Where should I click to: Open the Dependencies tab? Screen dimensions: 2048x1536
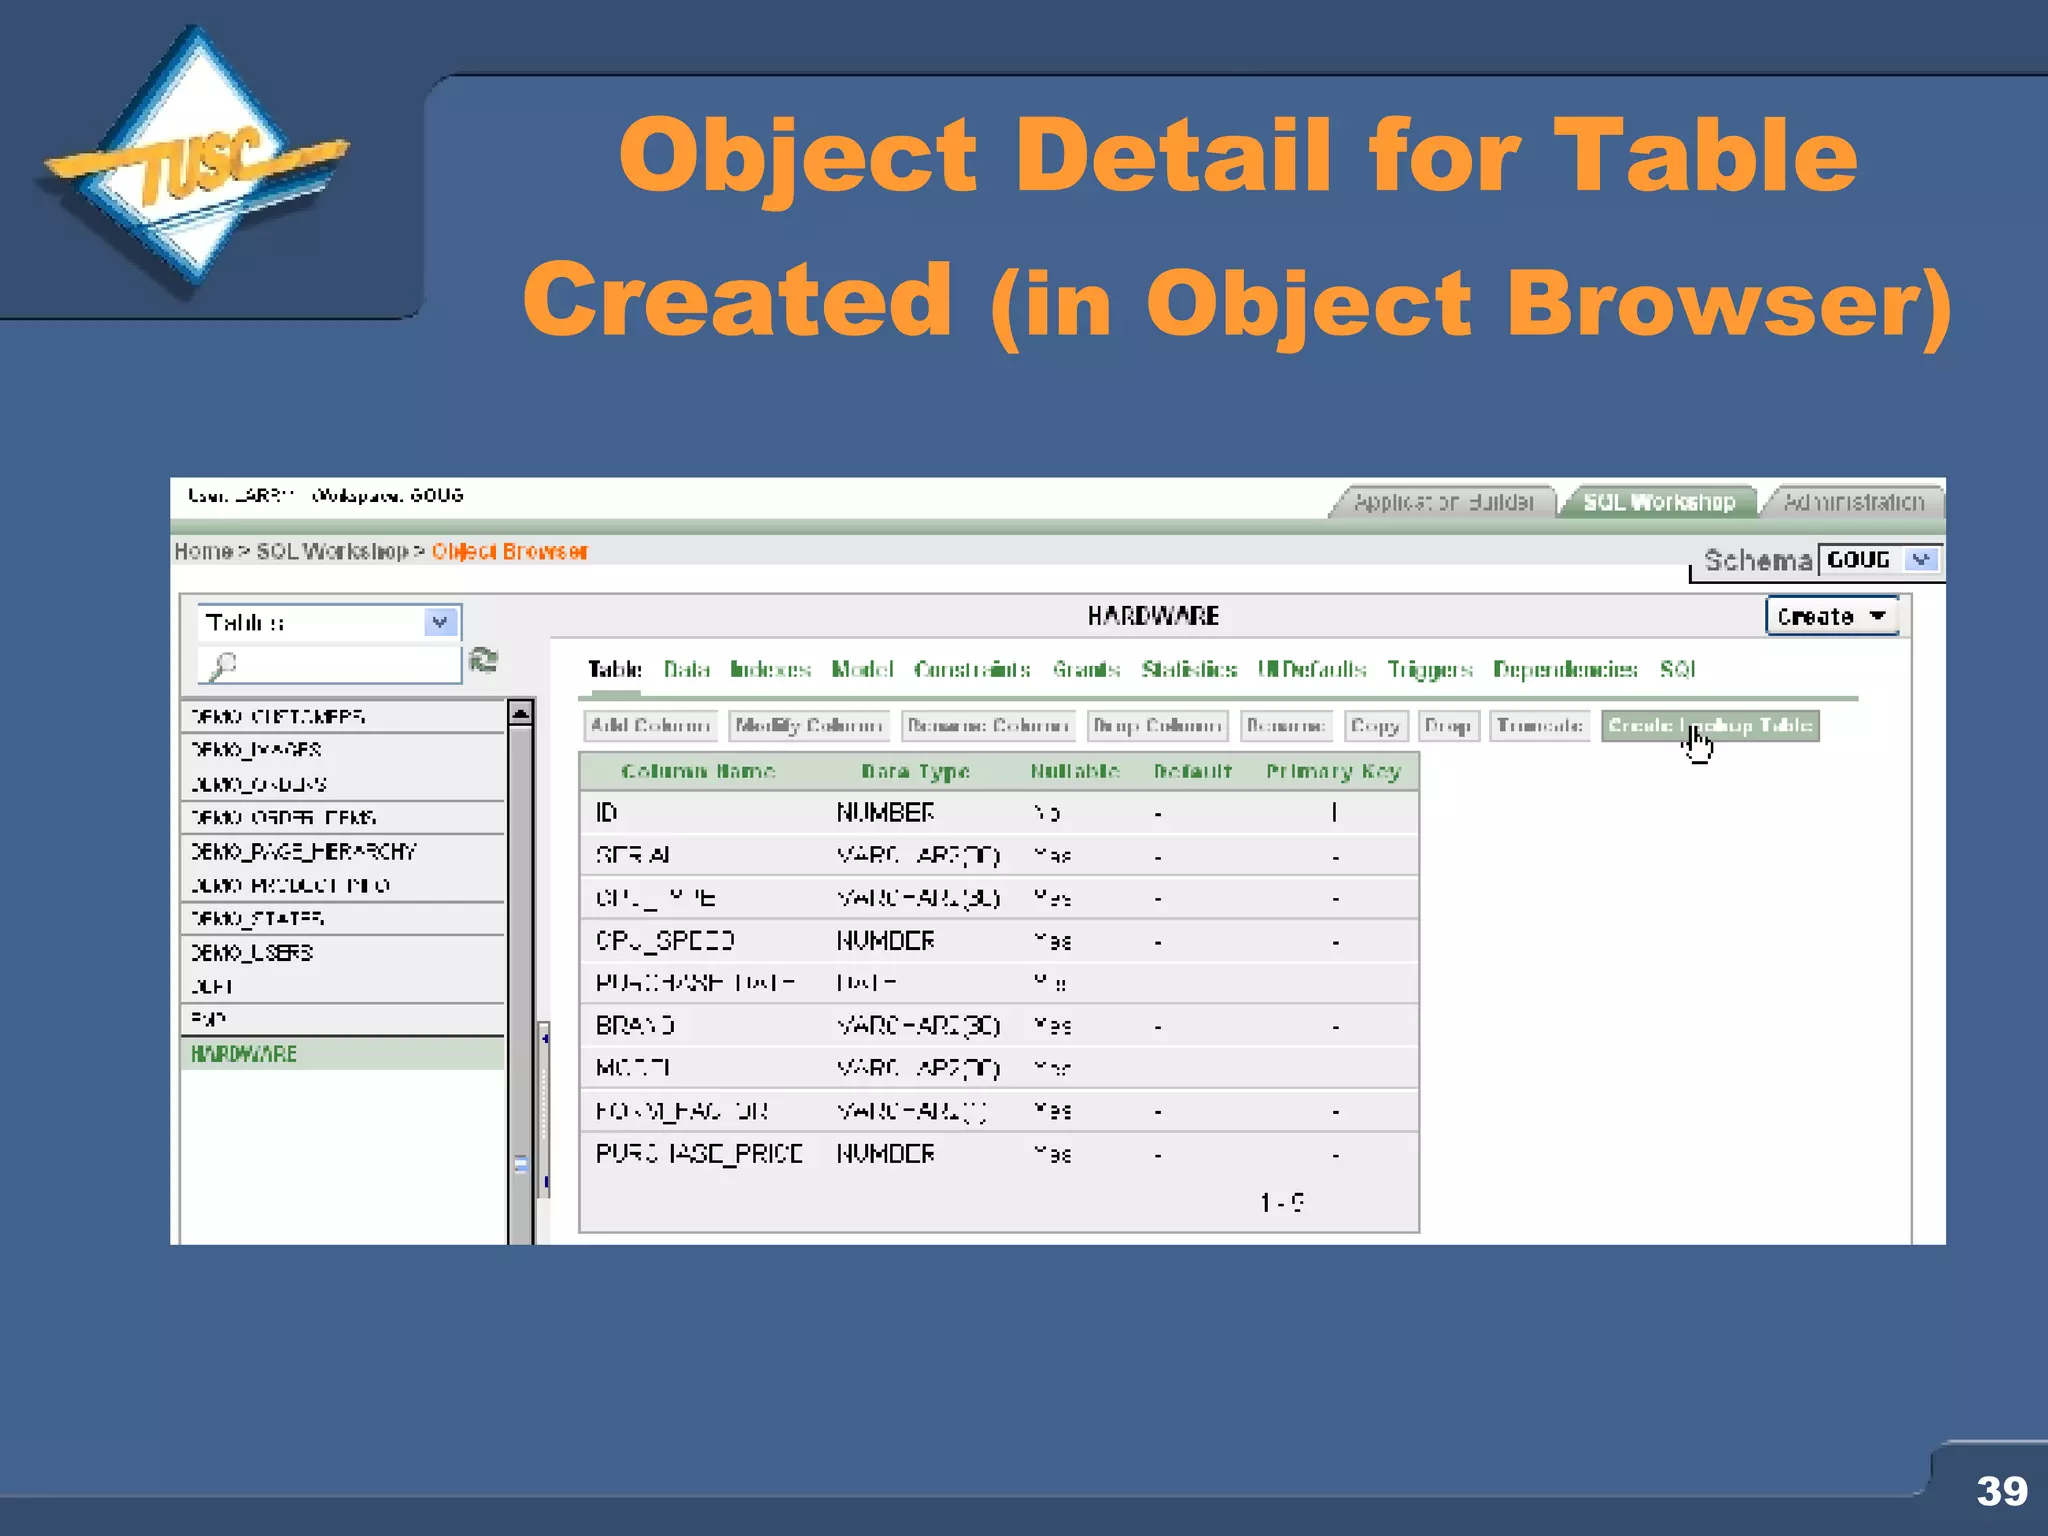[1565, 669]
